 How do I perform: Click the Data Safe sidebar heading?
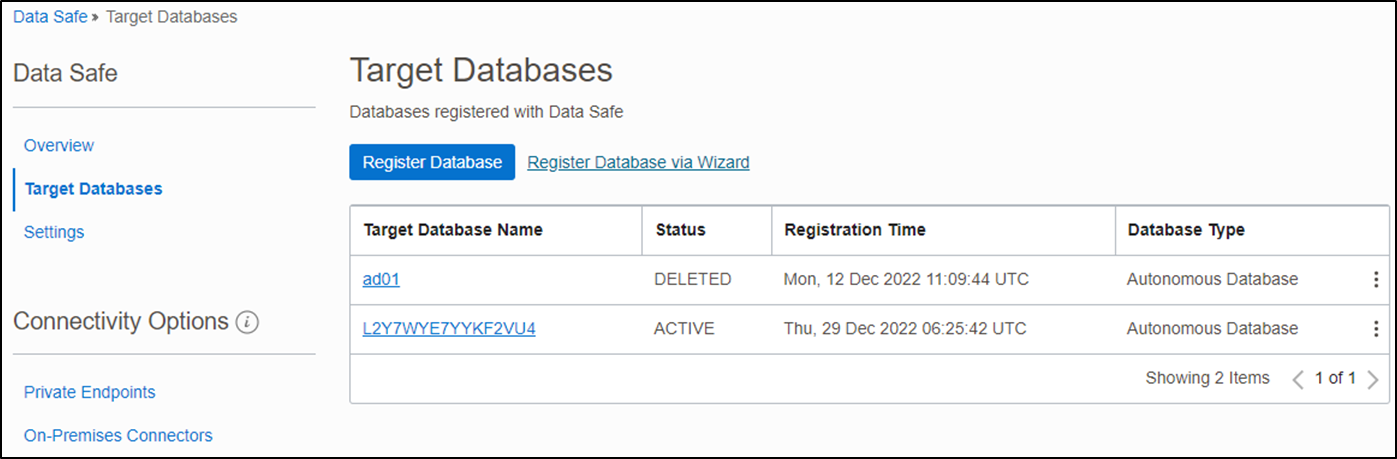coord(65,73)
